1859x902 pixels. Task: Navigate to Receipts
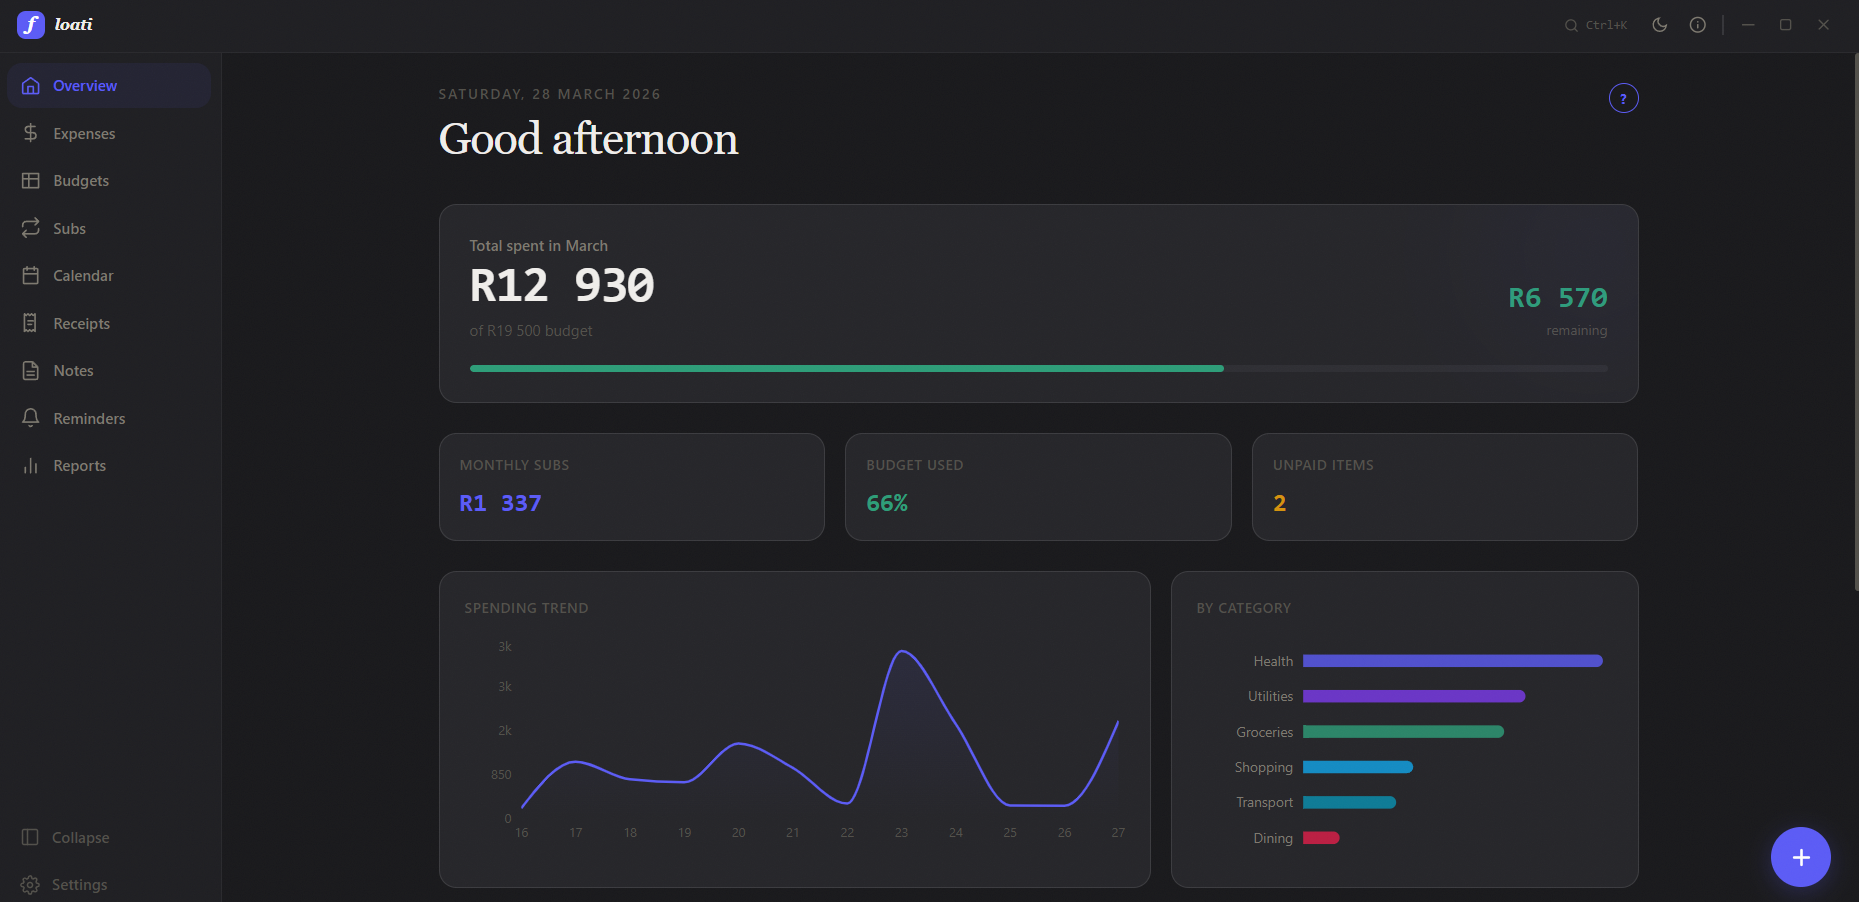tap(109, 323)
